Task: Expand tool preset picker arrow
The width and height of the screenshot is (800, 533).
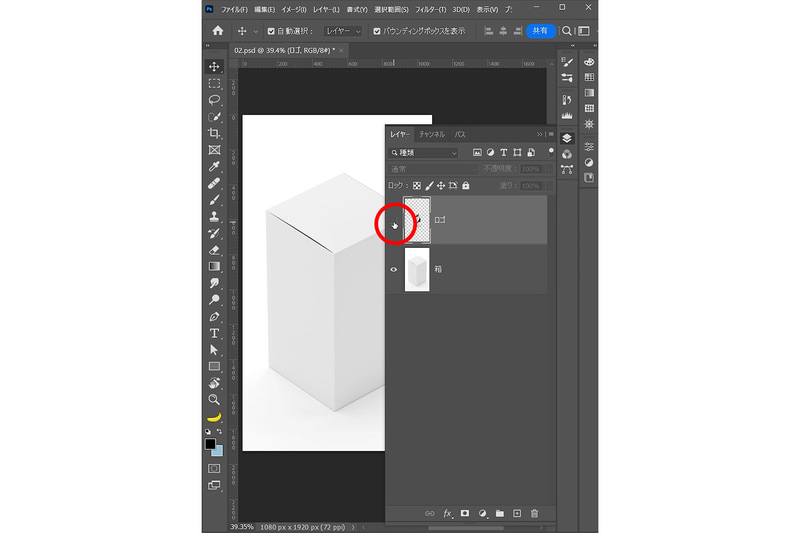Action: pyautogui.click(x=256, y=31)
